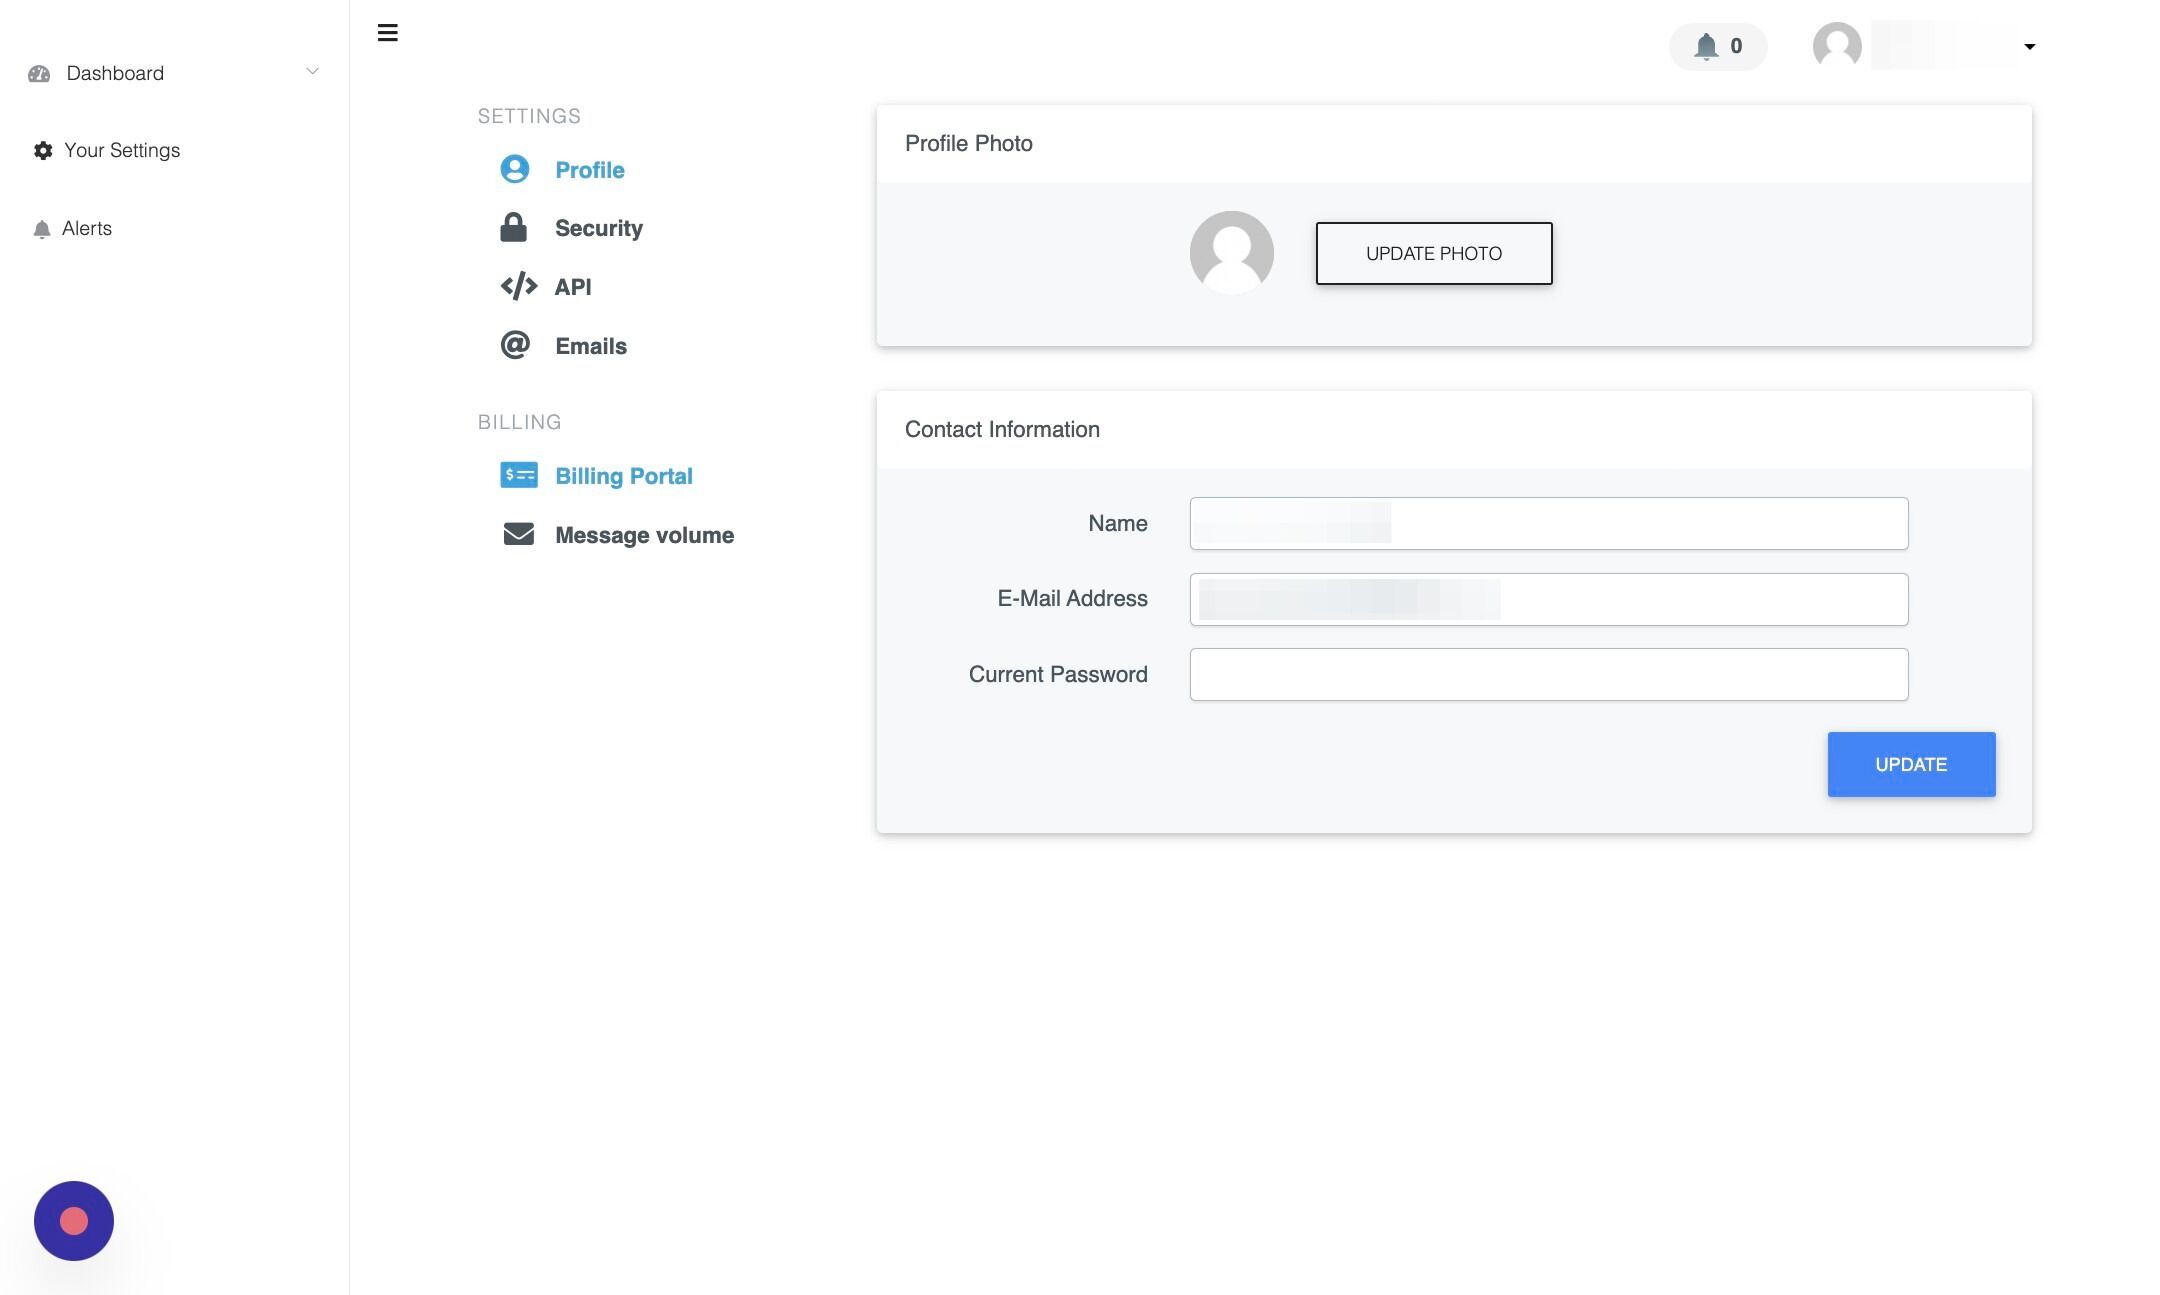
Task: Open Alerts in the left sidebar
Action: click(86, 228)
